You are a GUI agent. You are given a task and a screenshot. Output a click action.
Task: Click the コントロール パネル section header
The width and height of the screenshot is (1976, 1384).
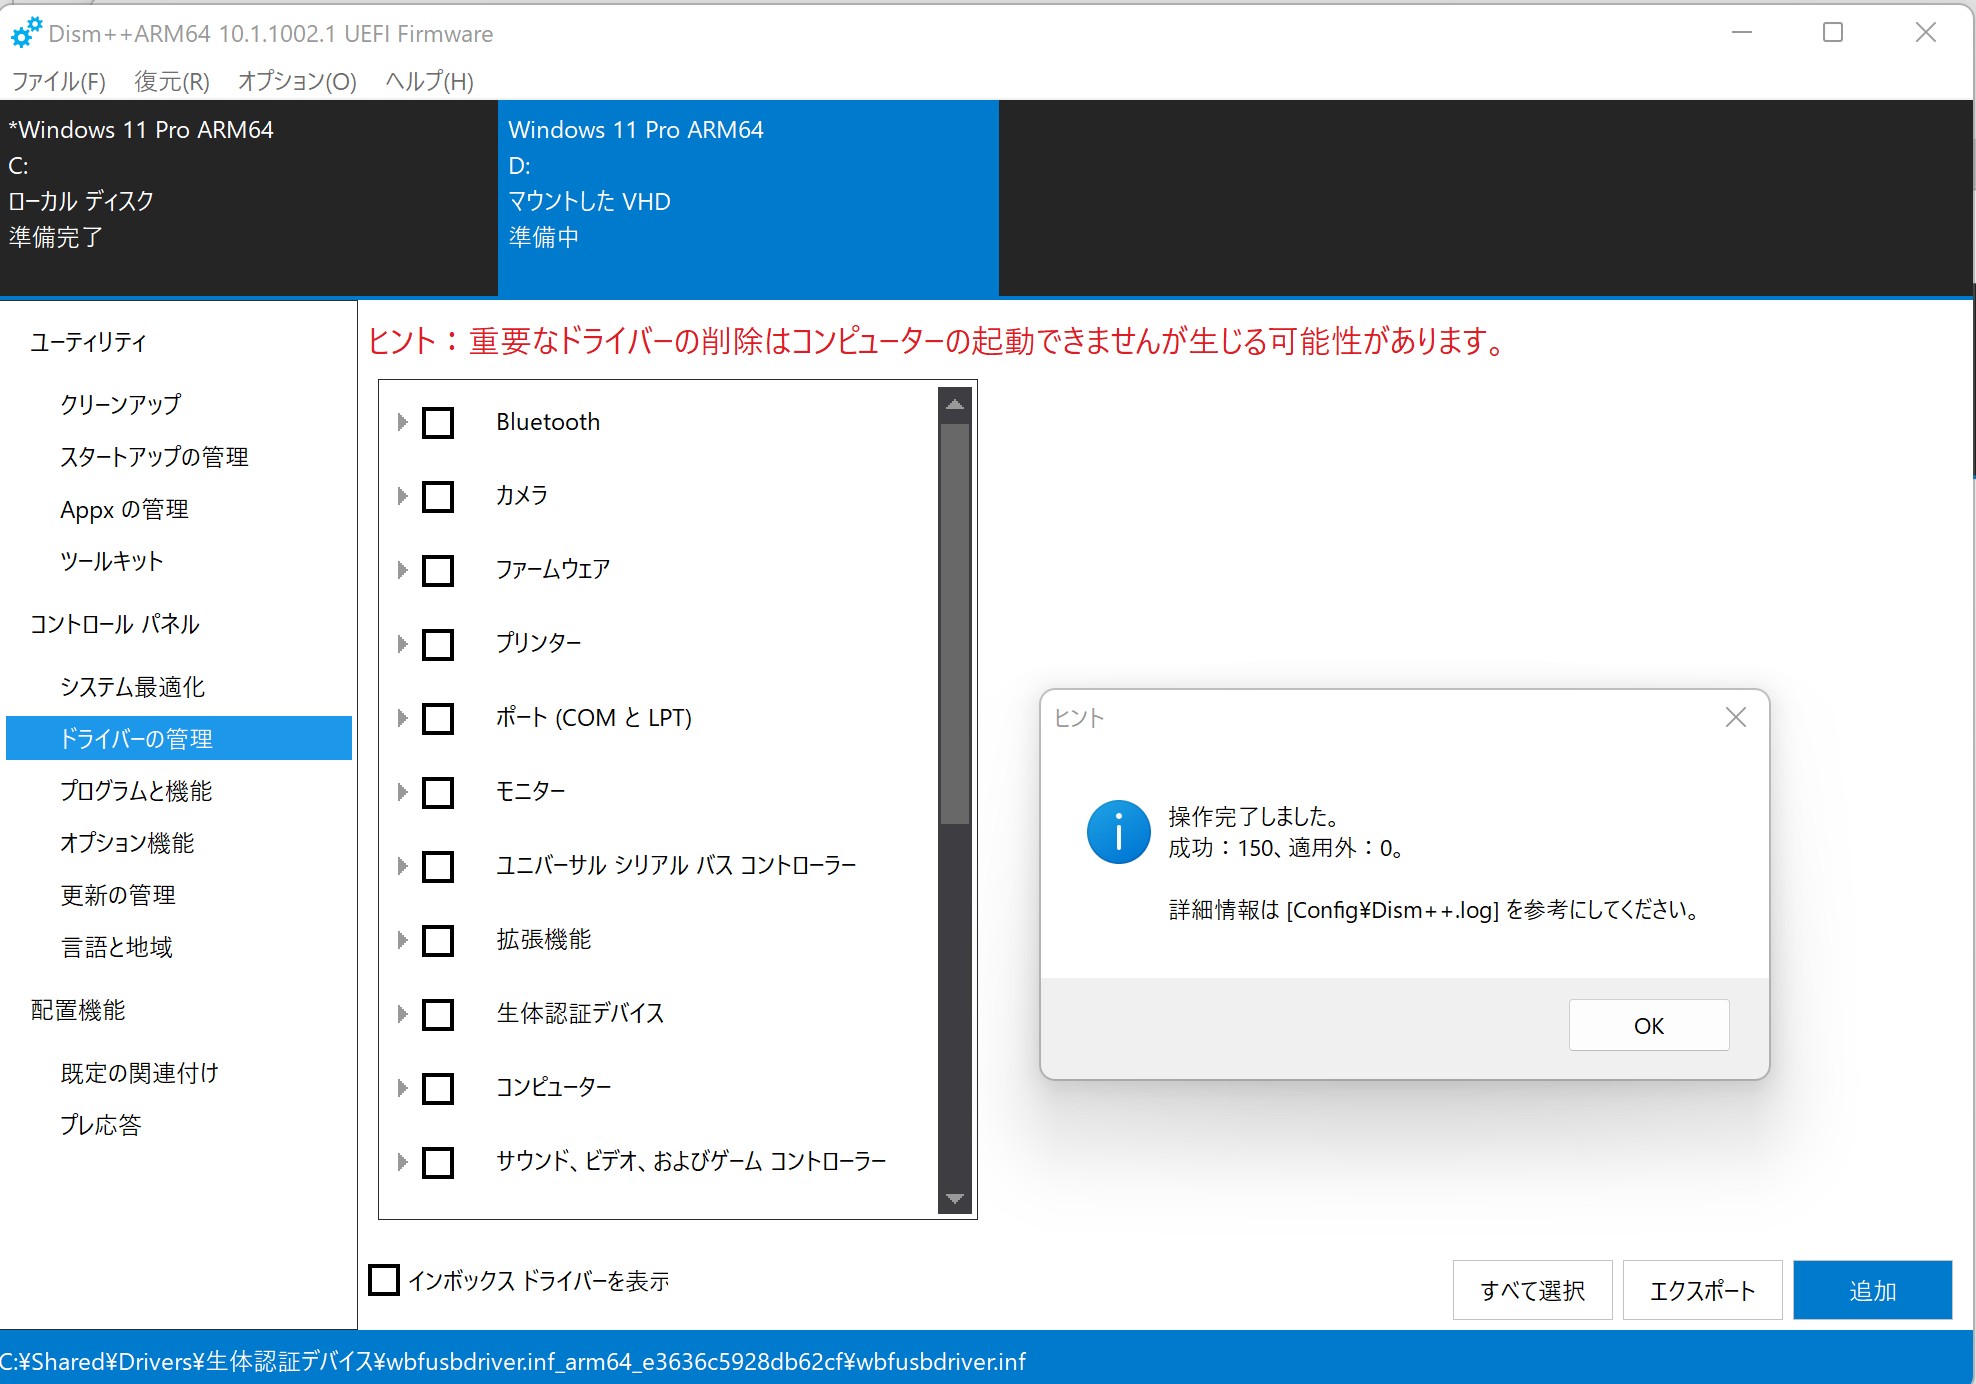pos(114,624)
